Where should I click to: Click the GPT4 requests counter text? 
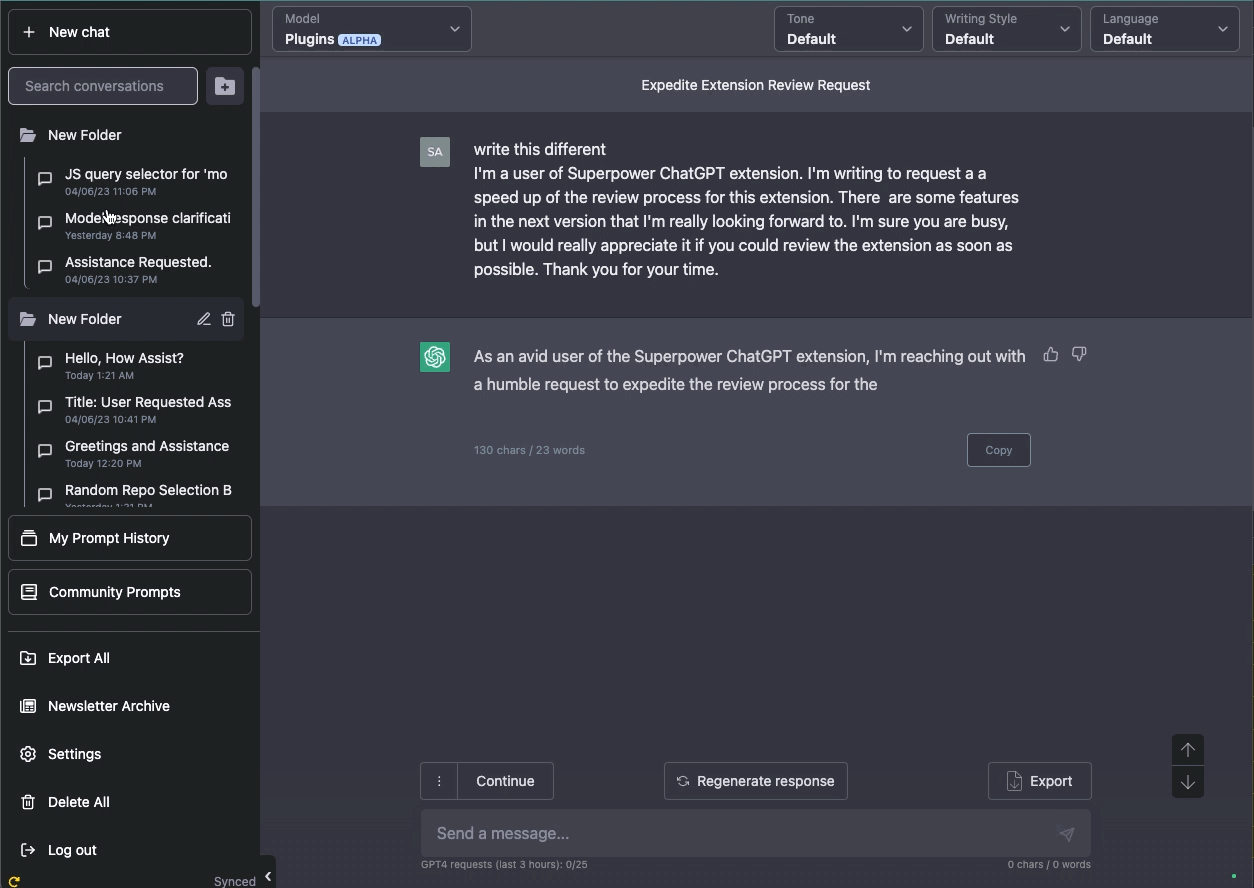pos(504,864)
